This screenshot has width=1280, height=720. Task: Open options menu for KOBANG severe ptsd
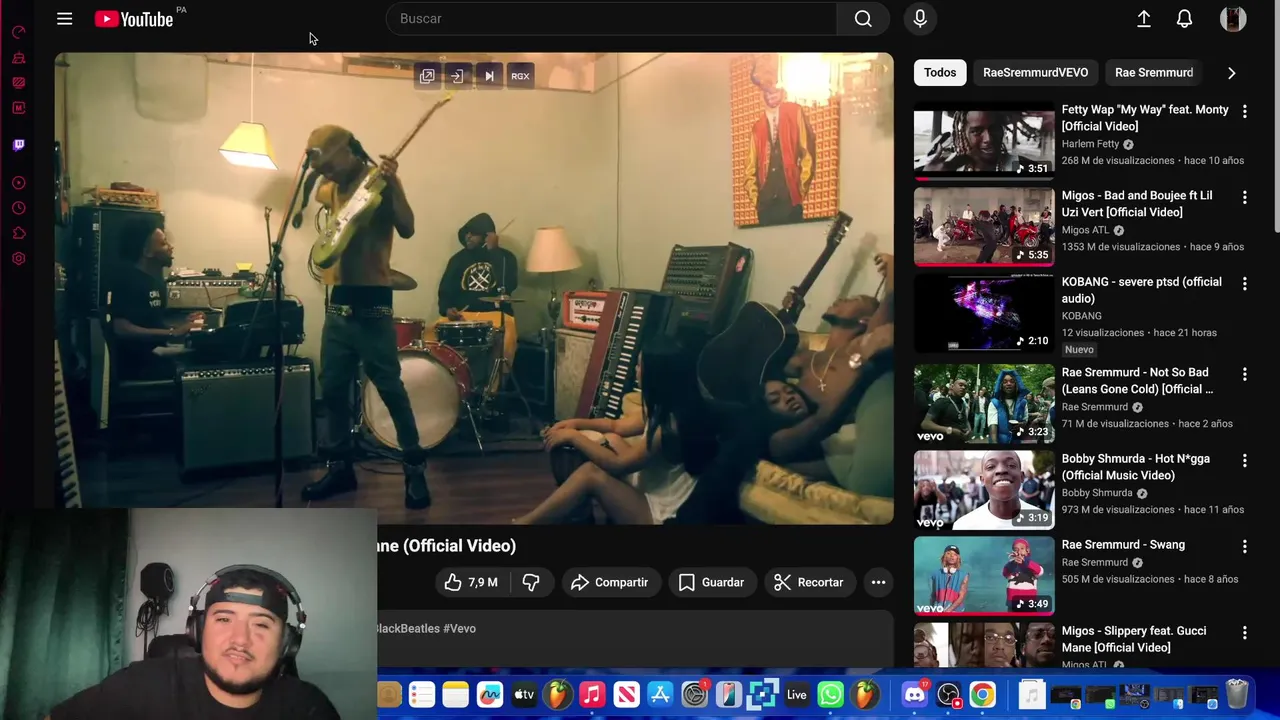(1245, 284)
